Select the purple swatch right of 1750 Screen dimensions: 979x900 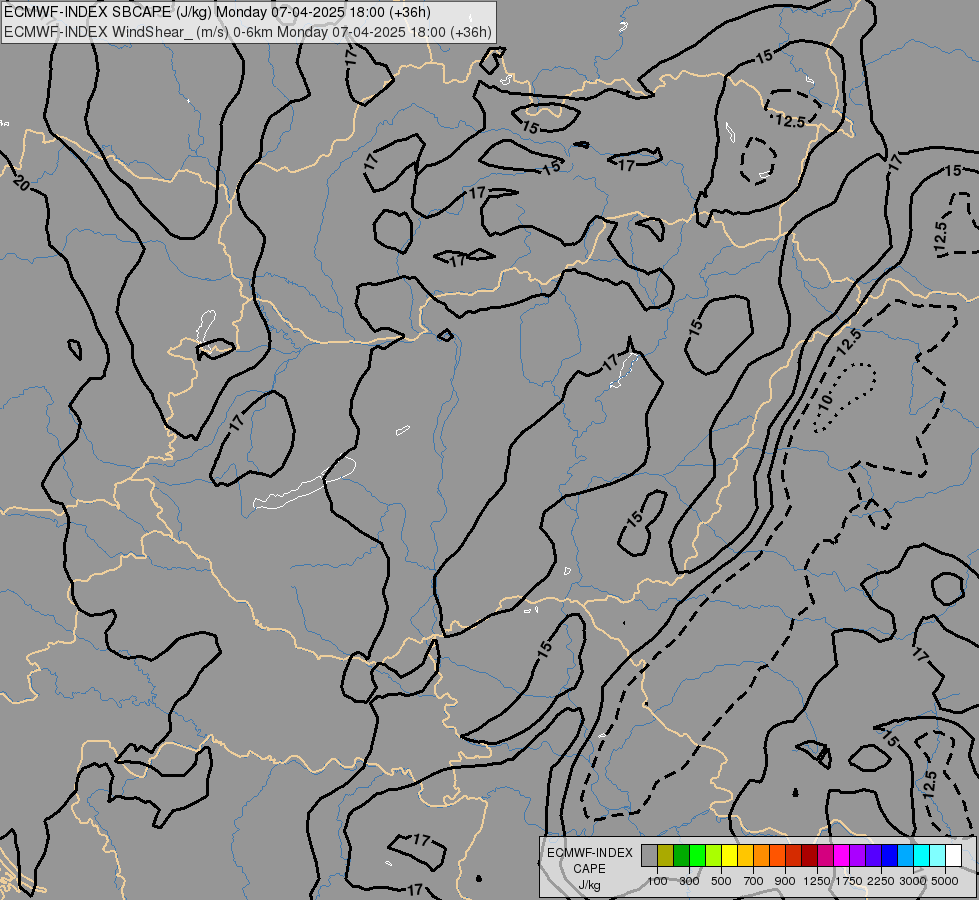tap(858, 855)
